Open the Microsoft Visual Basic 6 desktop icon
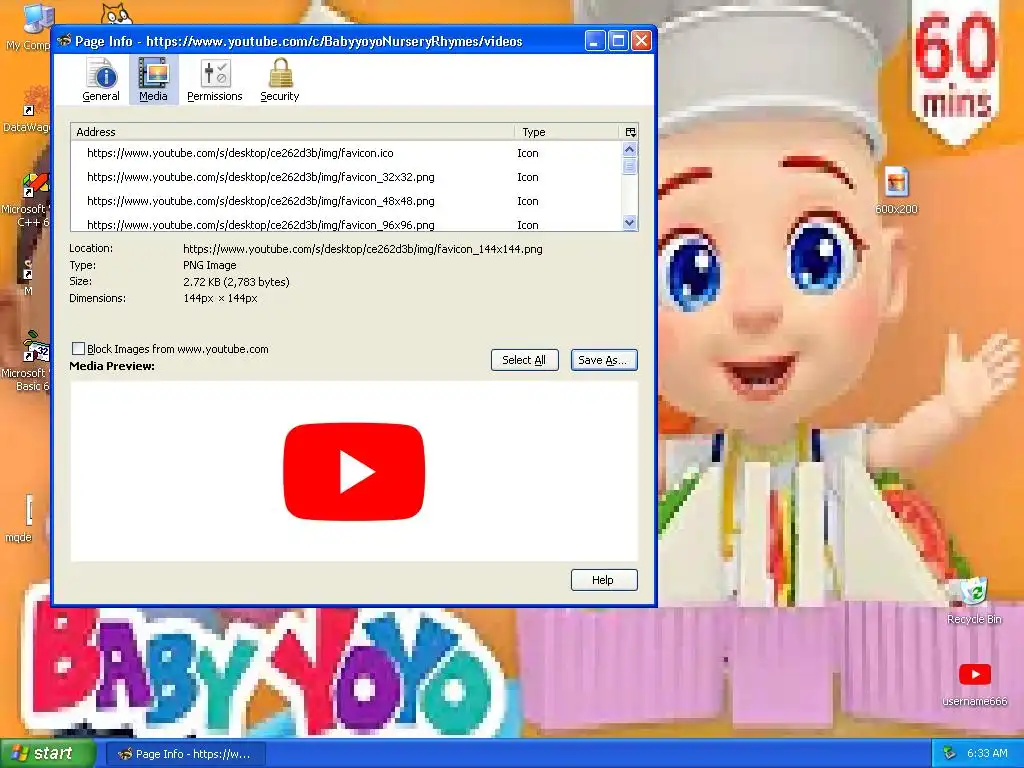The height and width of the screenshot is (768, 1024). [x=29, y=361]
